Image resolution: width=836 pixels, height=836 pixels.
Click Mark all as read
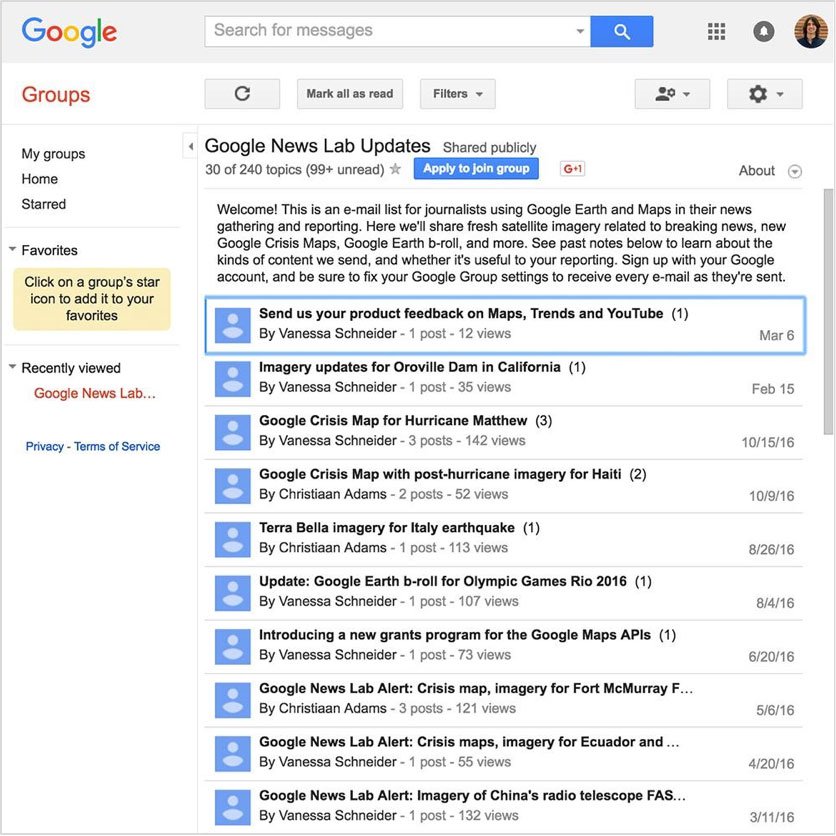tap(350, 94)
